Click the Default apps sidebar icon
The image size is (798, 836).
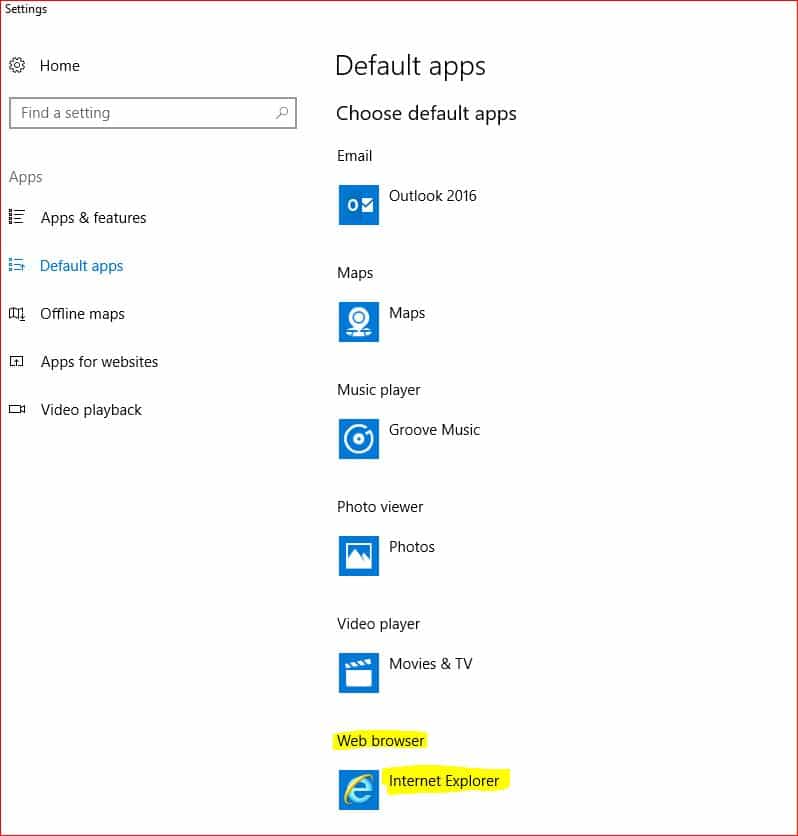coord(17,265)
